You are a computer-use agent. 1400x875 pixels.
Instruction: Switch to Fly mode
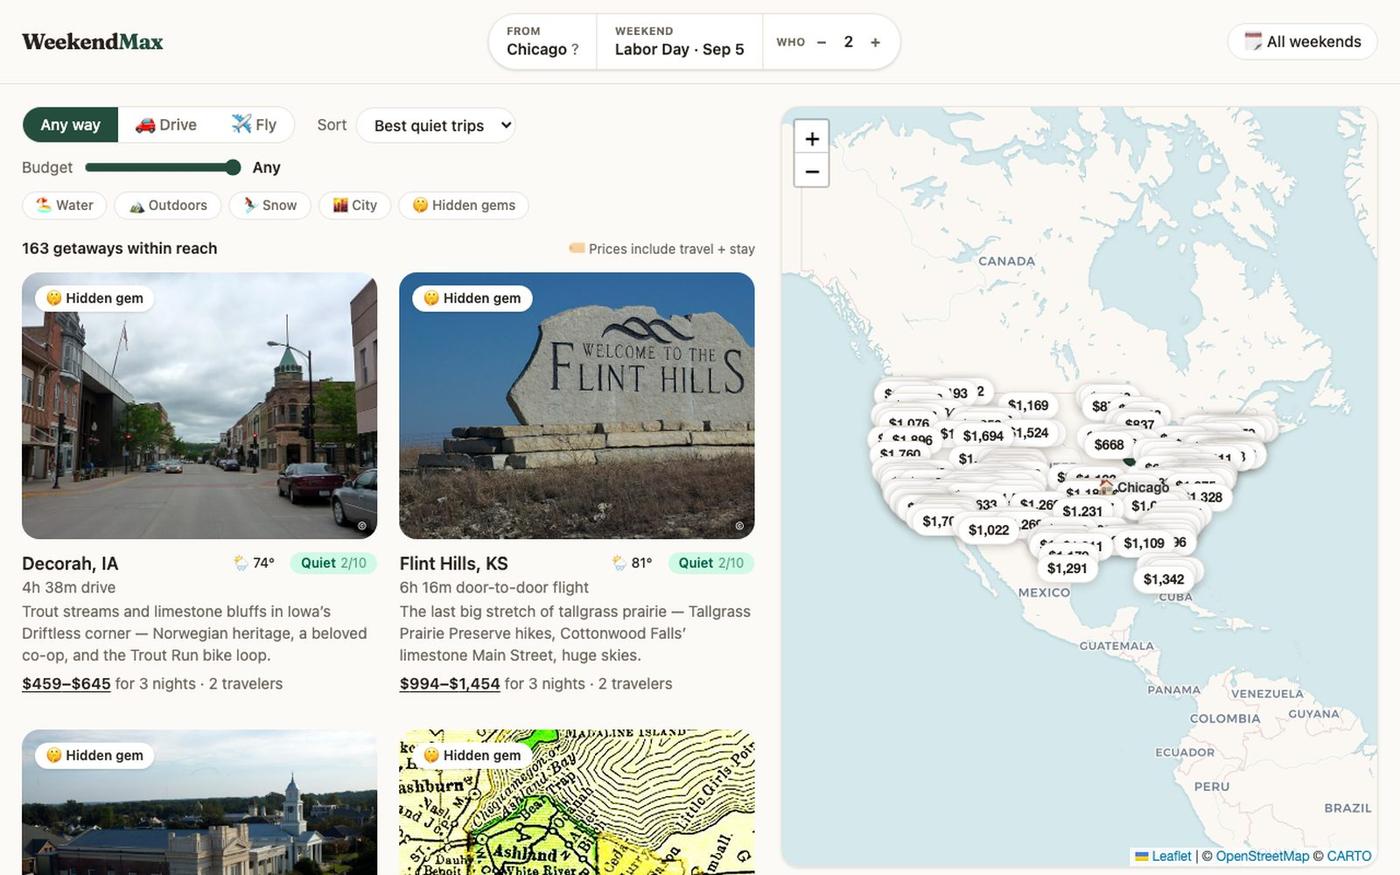tap(254, 125)
